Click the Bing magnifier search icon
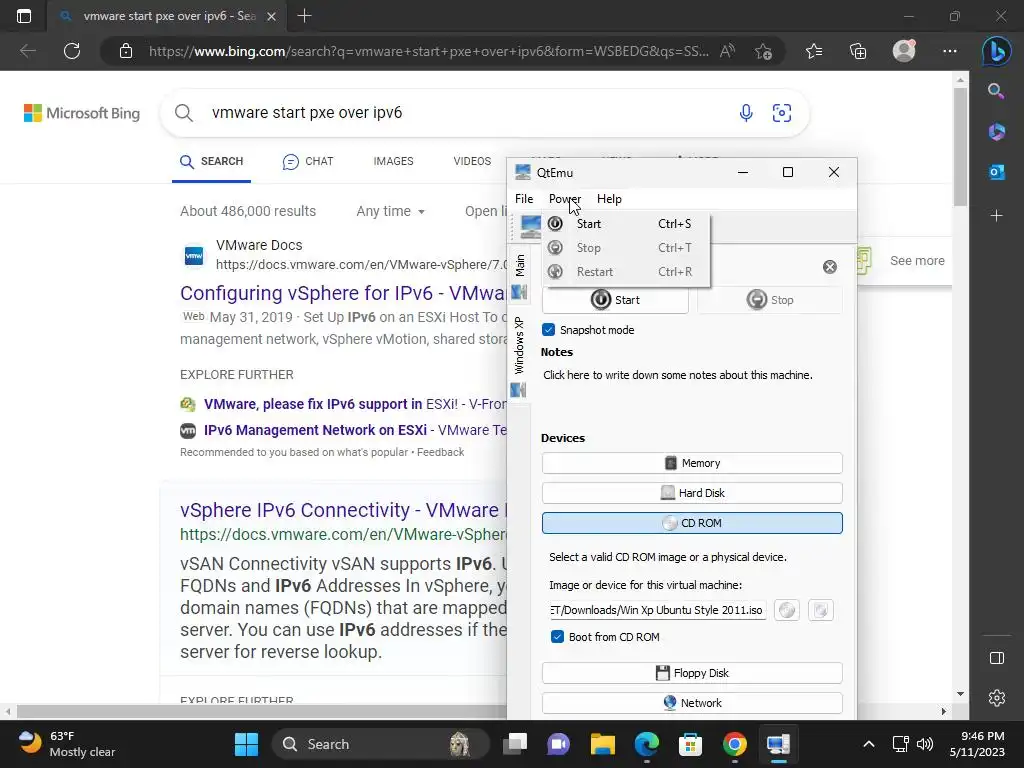This screenshot has width=1024, height=768. (184, 113)
